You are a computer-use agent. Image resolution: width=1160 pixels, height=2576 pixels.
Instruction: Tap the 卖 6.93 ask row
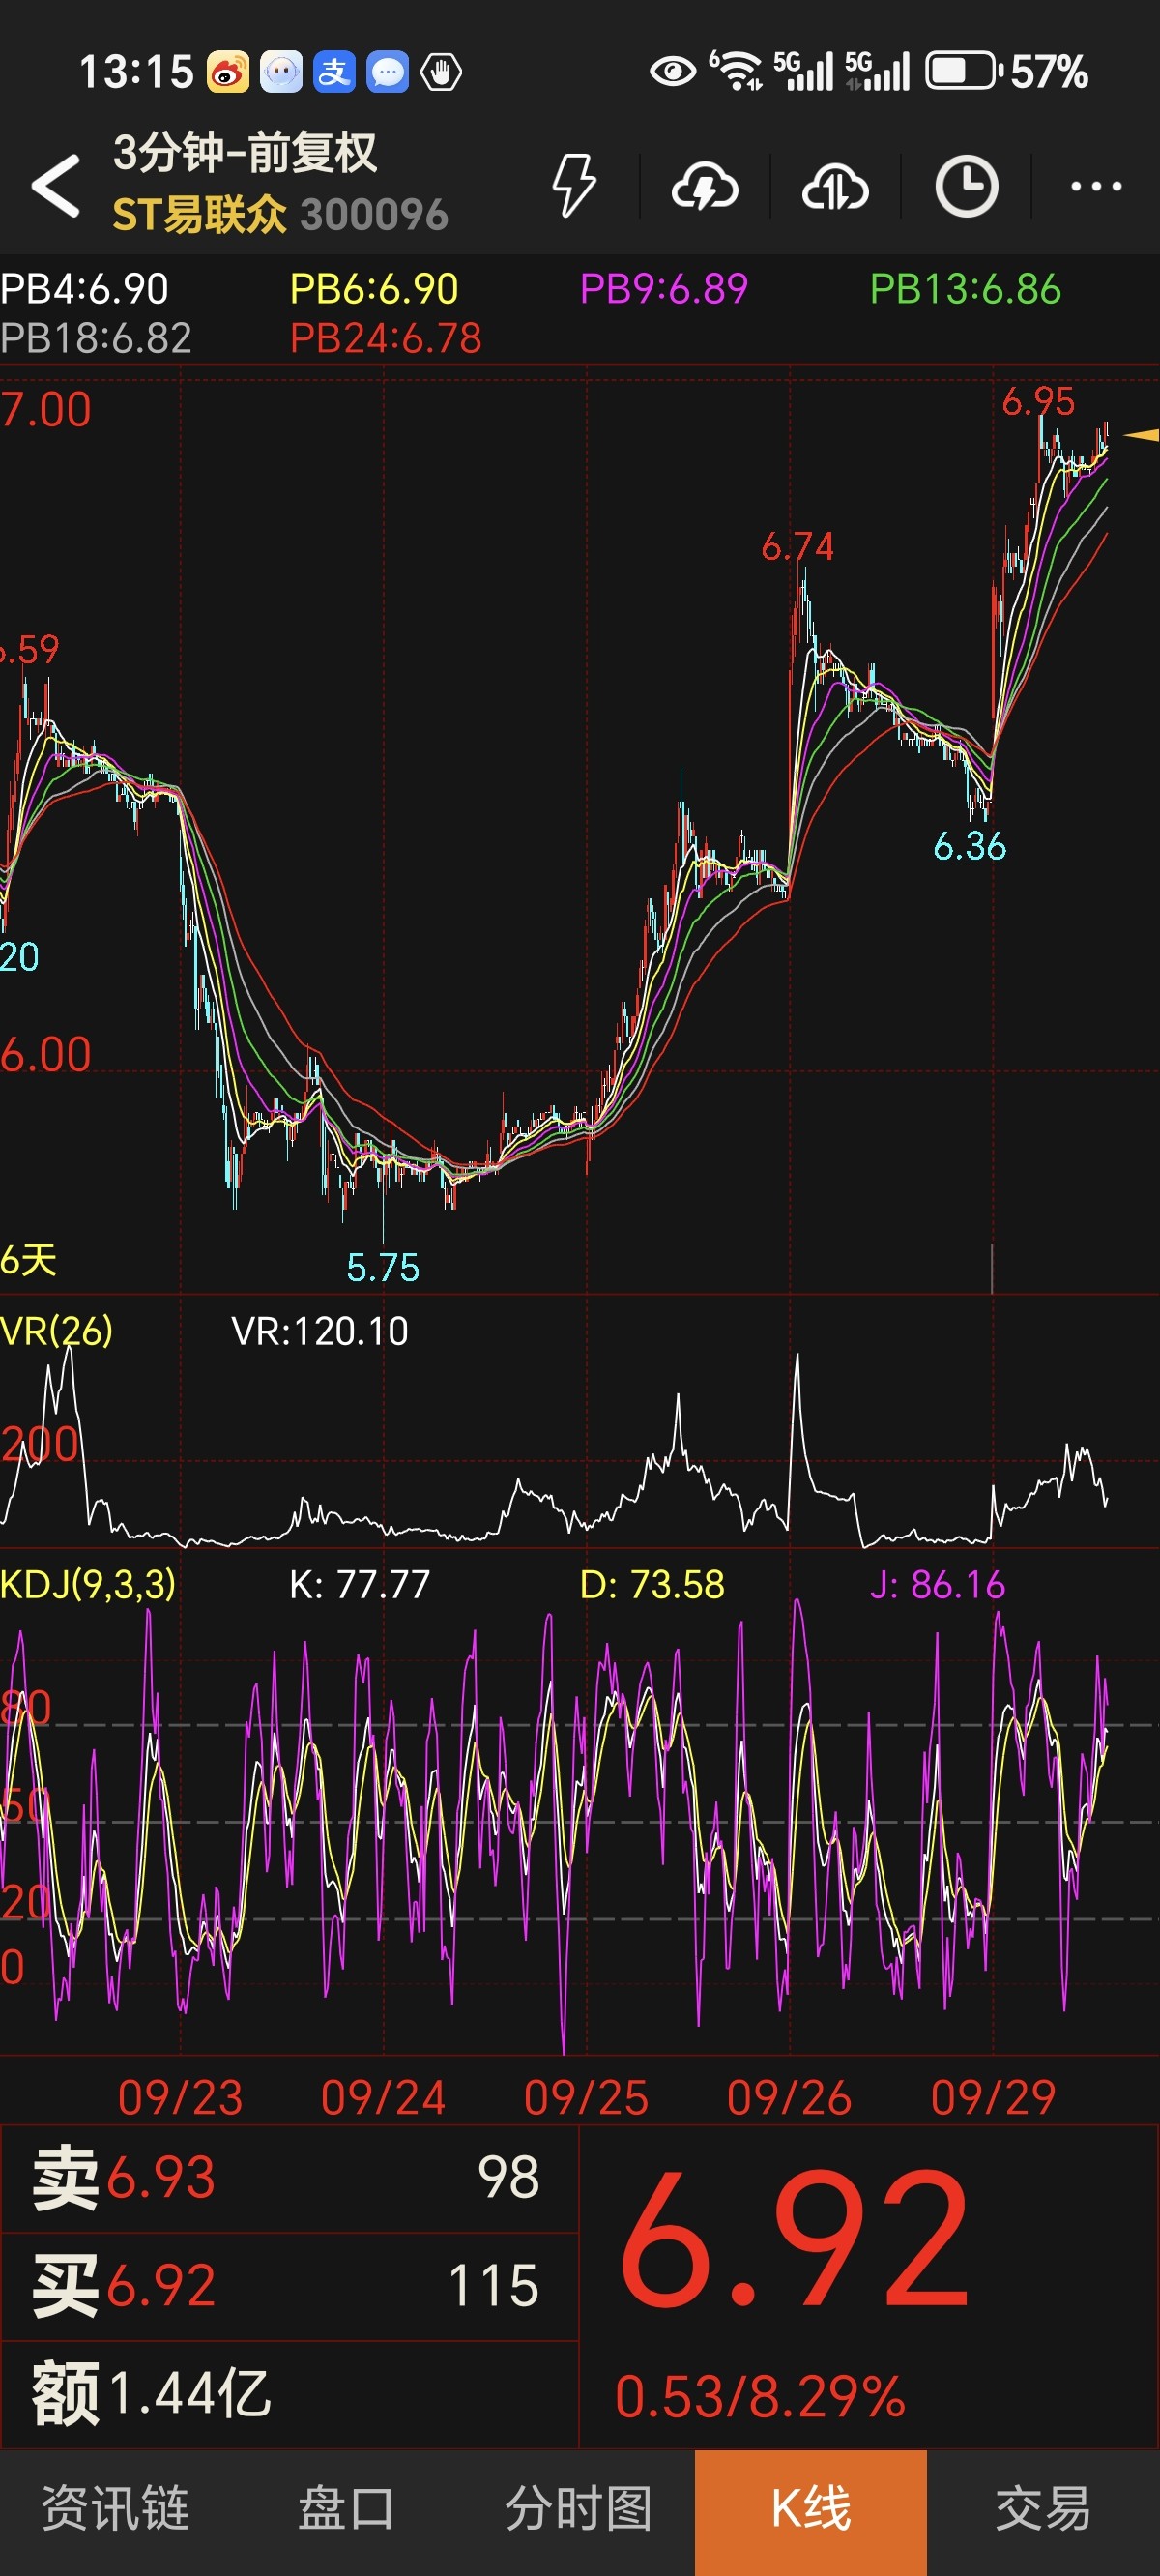290,2178
